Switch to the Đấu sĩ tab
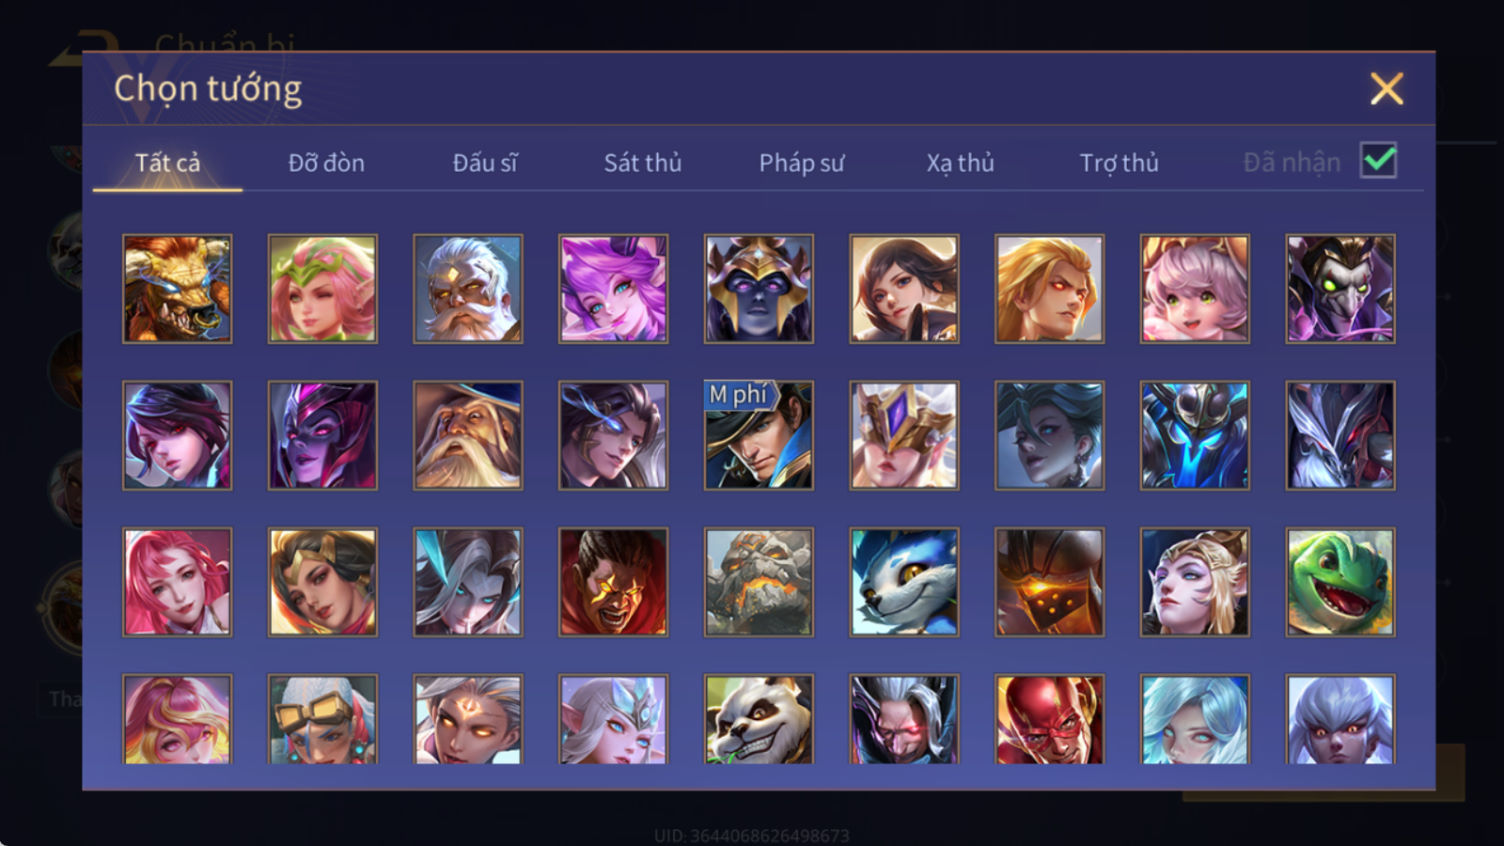 (485, 163)
